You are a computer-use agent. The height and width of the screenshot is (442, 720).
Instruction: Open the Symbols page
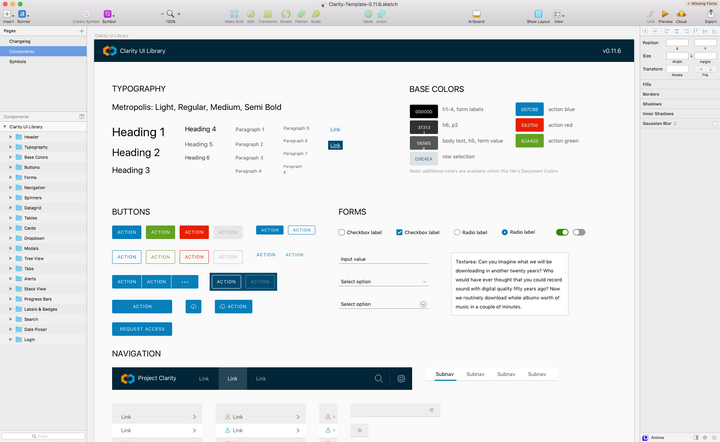tap(43, 62)
